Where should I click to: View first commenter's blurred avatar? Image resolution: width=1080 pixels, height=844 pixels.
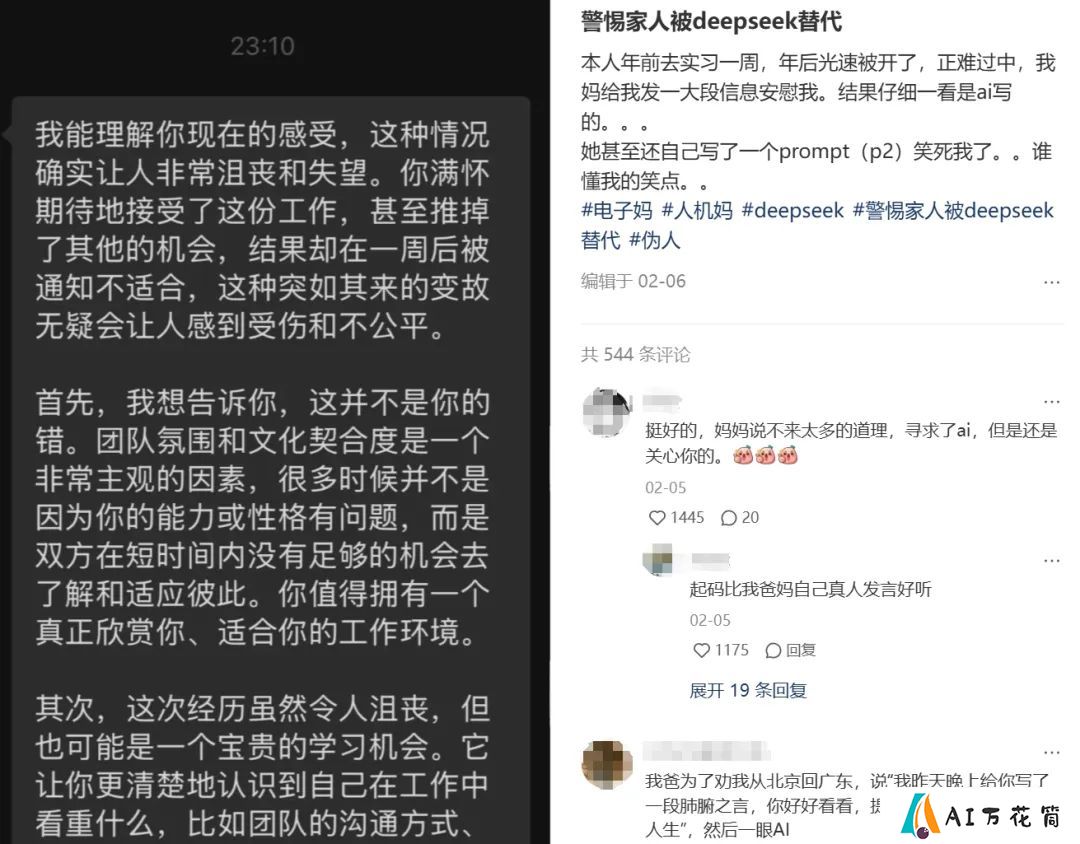tap(607, 412)
